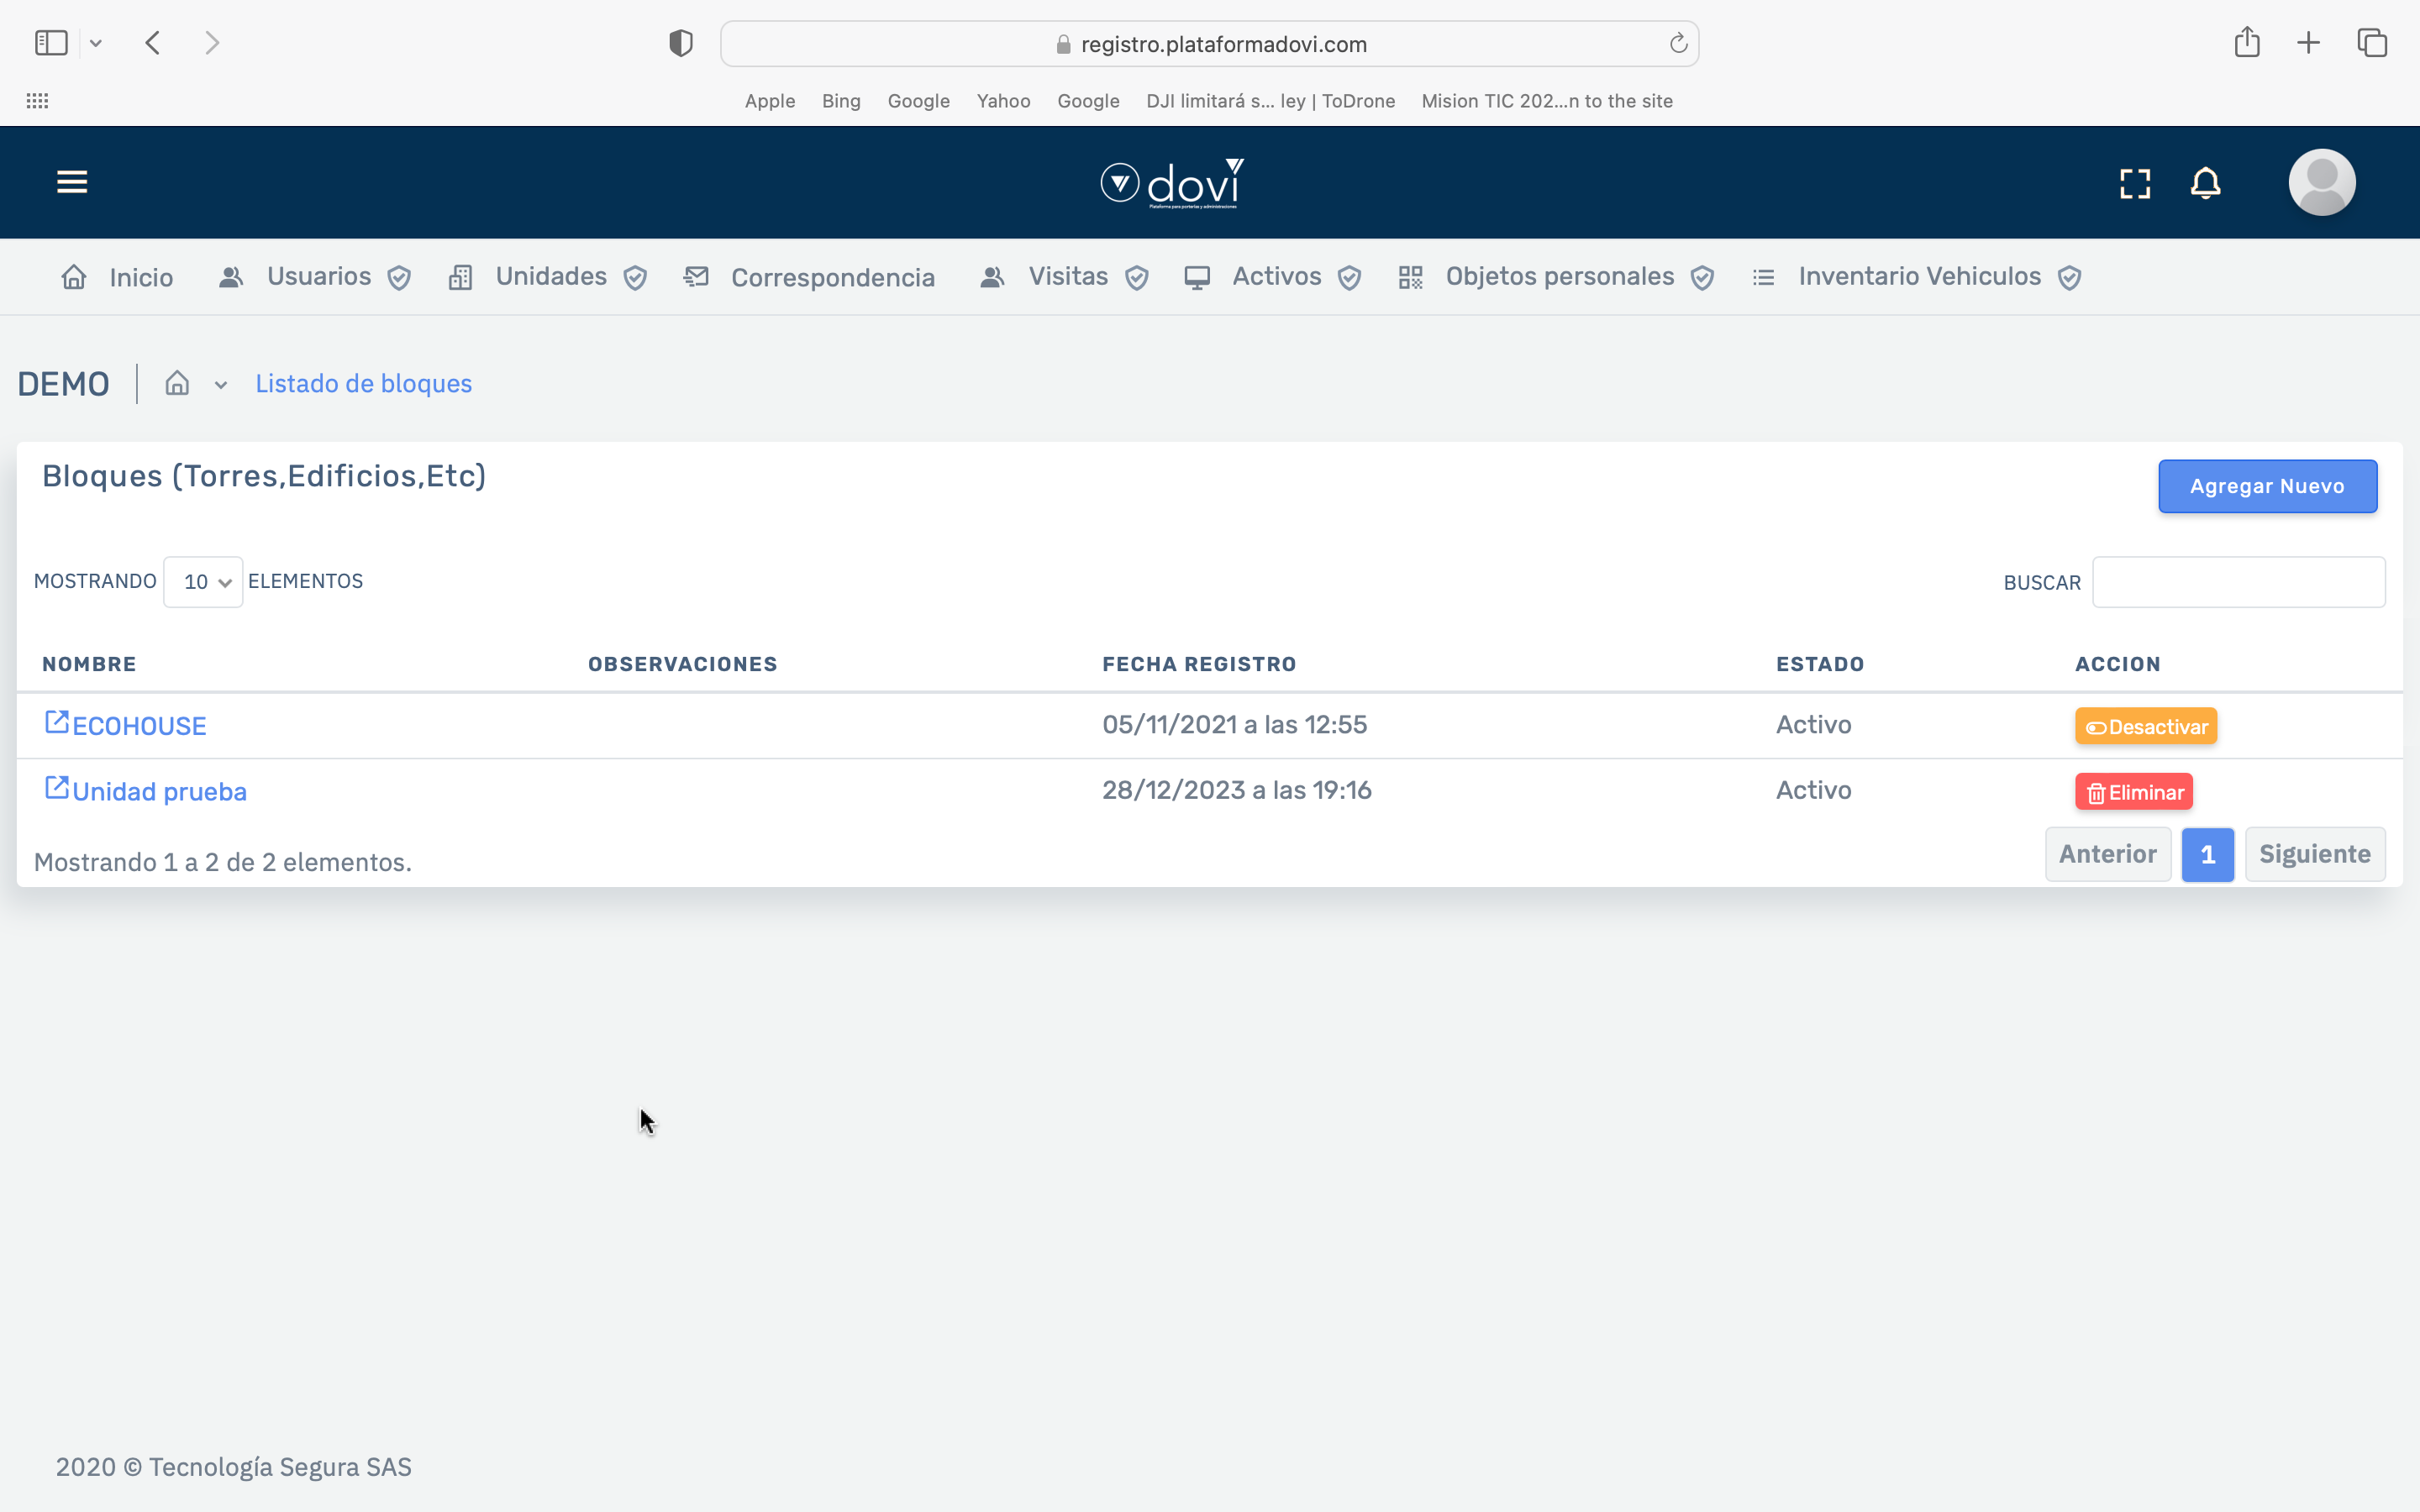
Task: Open the elements-per-page 10 dropdown
Action: (x=203, y=582)
